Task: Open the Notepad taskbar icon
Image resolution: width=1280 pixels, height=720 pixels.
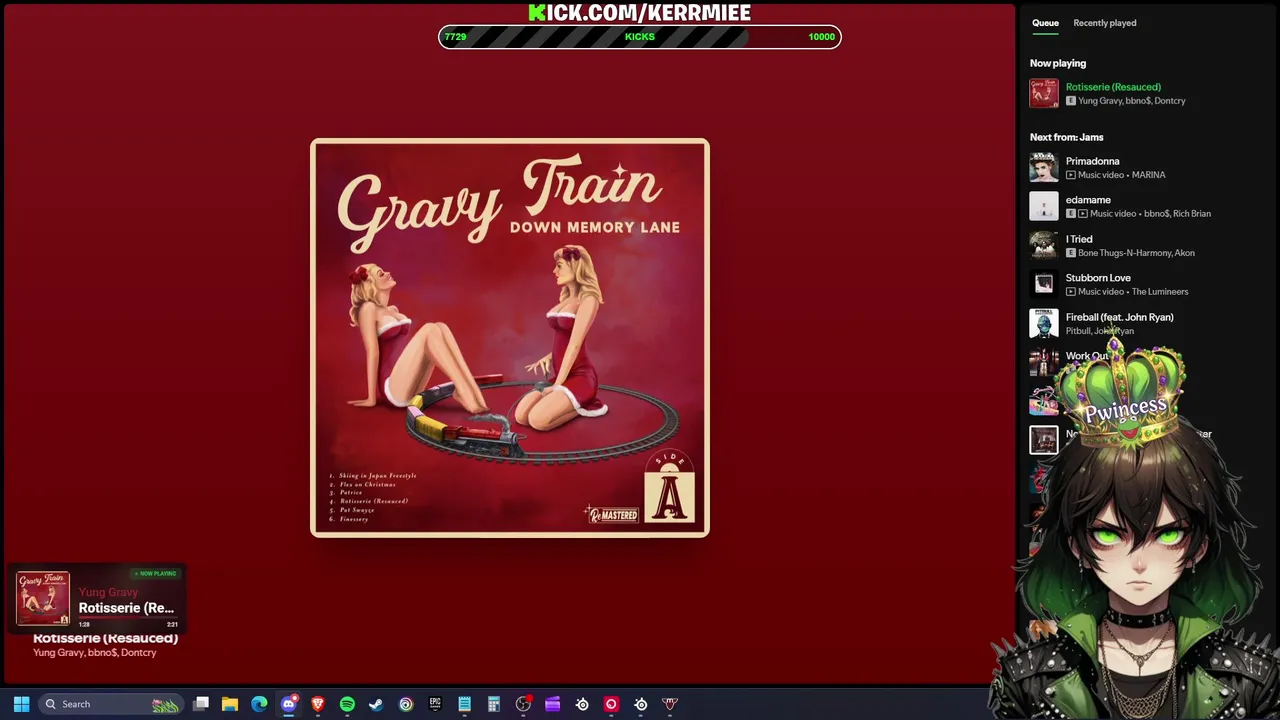Action: tap(464, 704)
